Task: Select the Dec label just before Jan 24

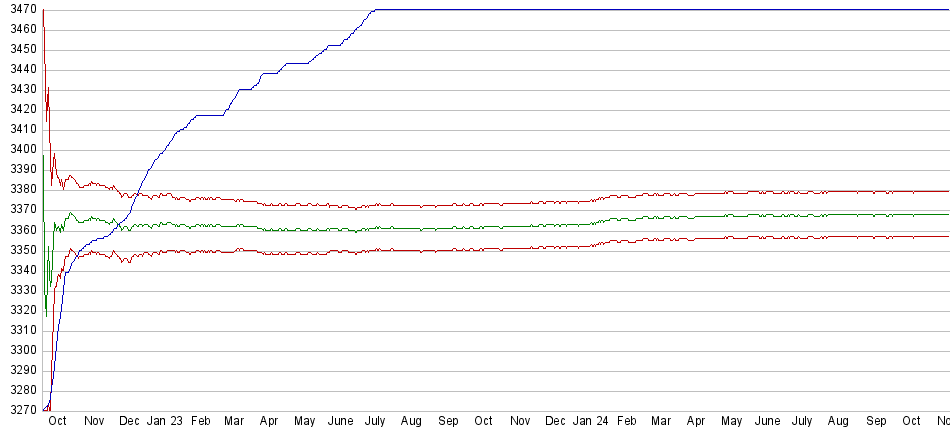Action: pyautogui.click(x=555, y=422)
